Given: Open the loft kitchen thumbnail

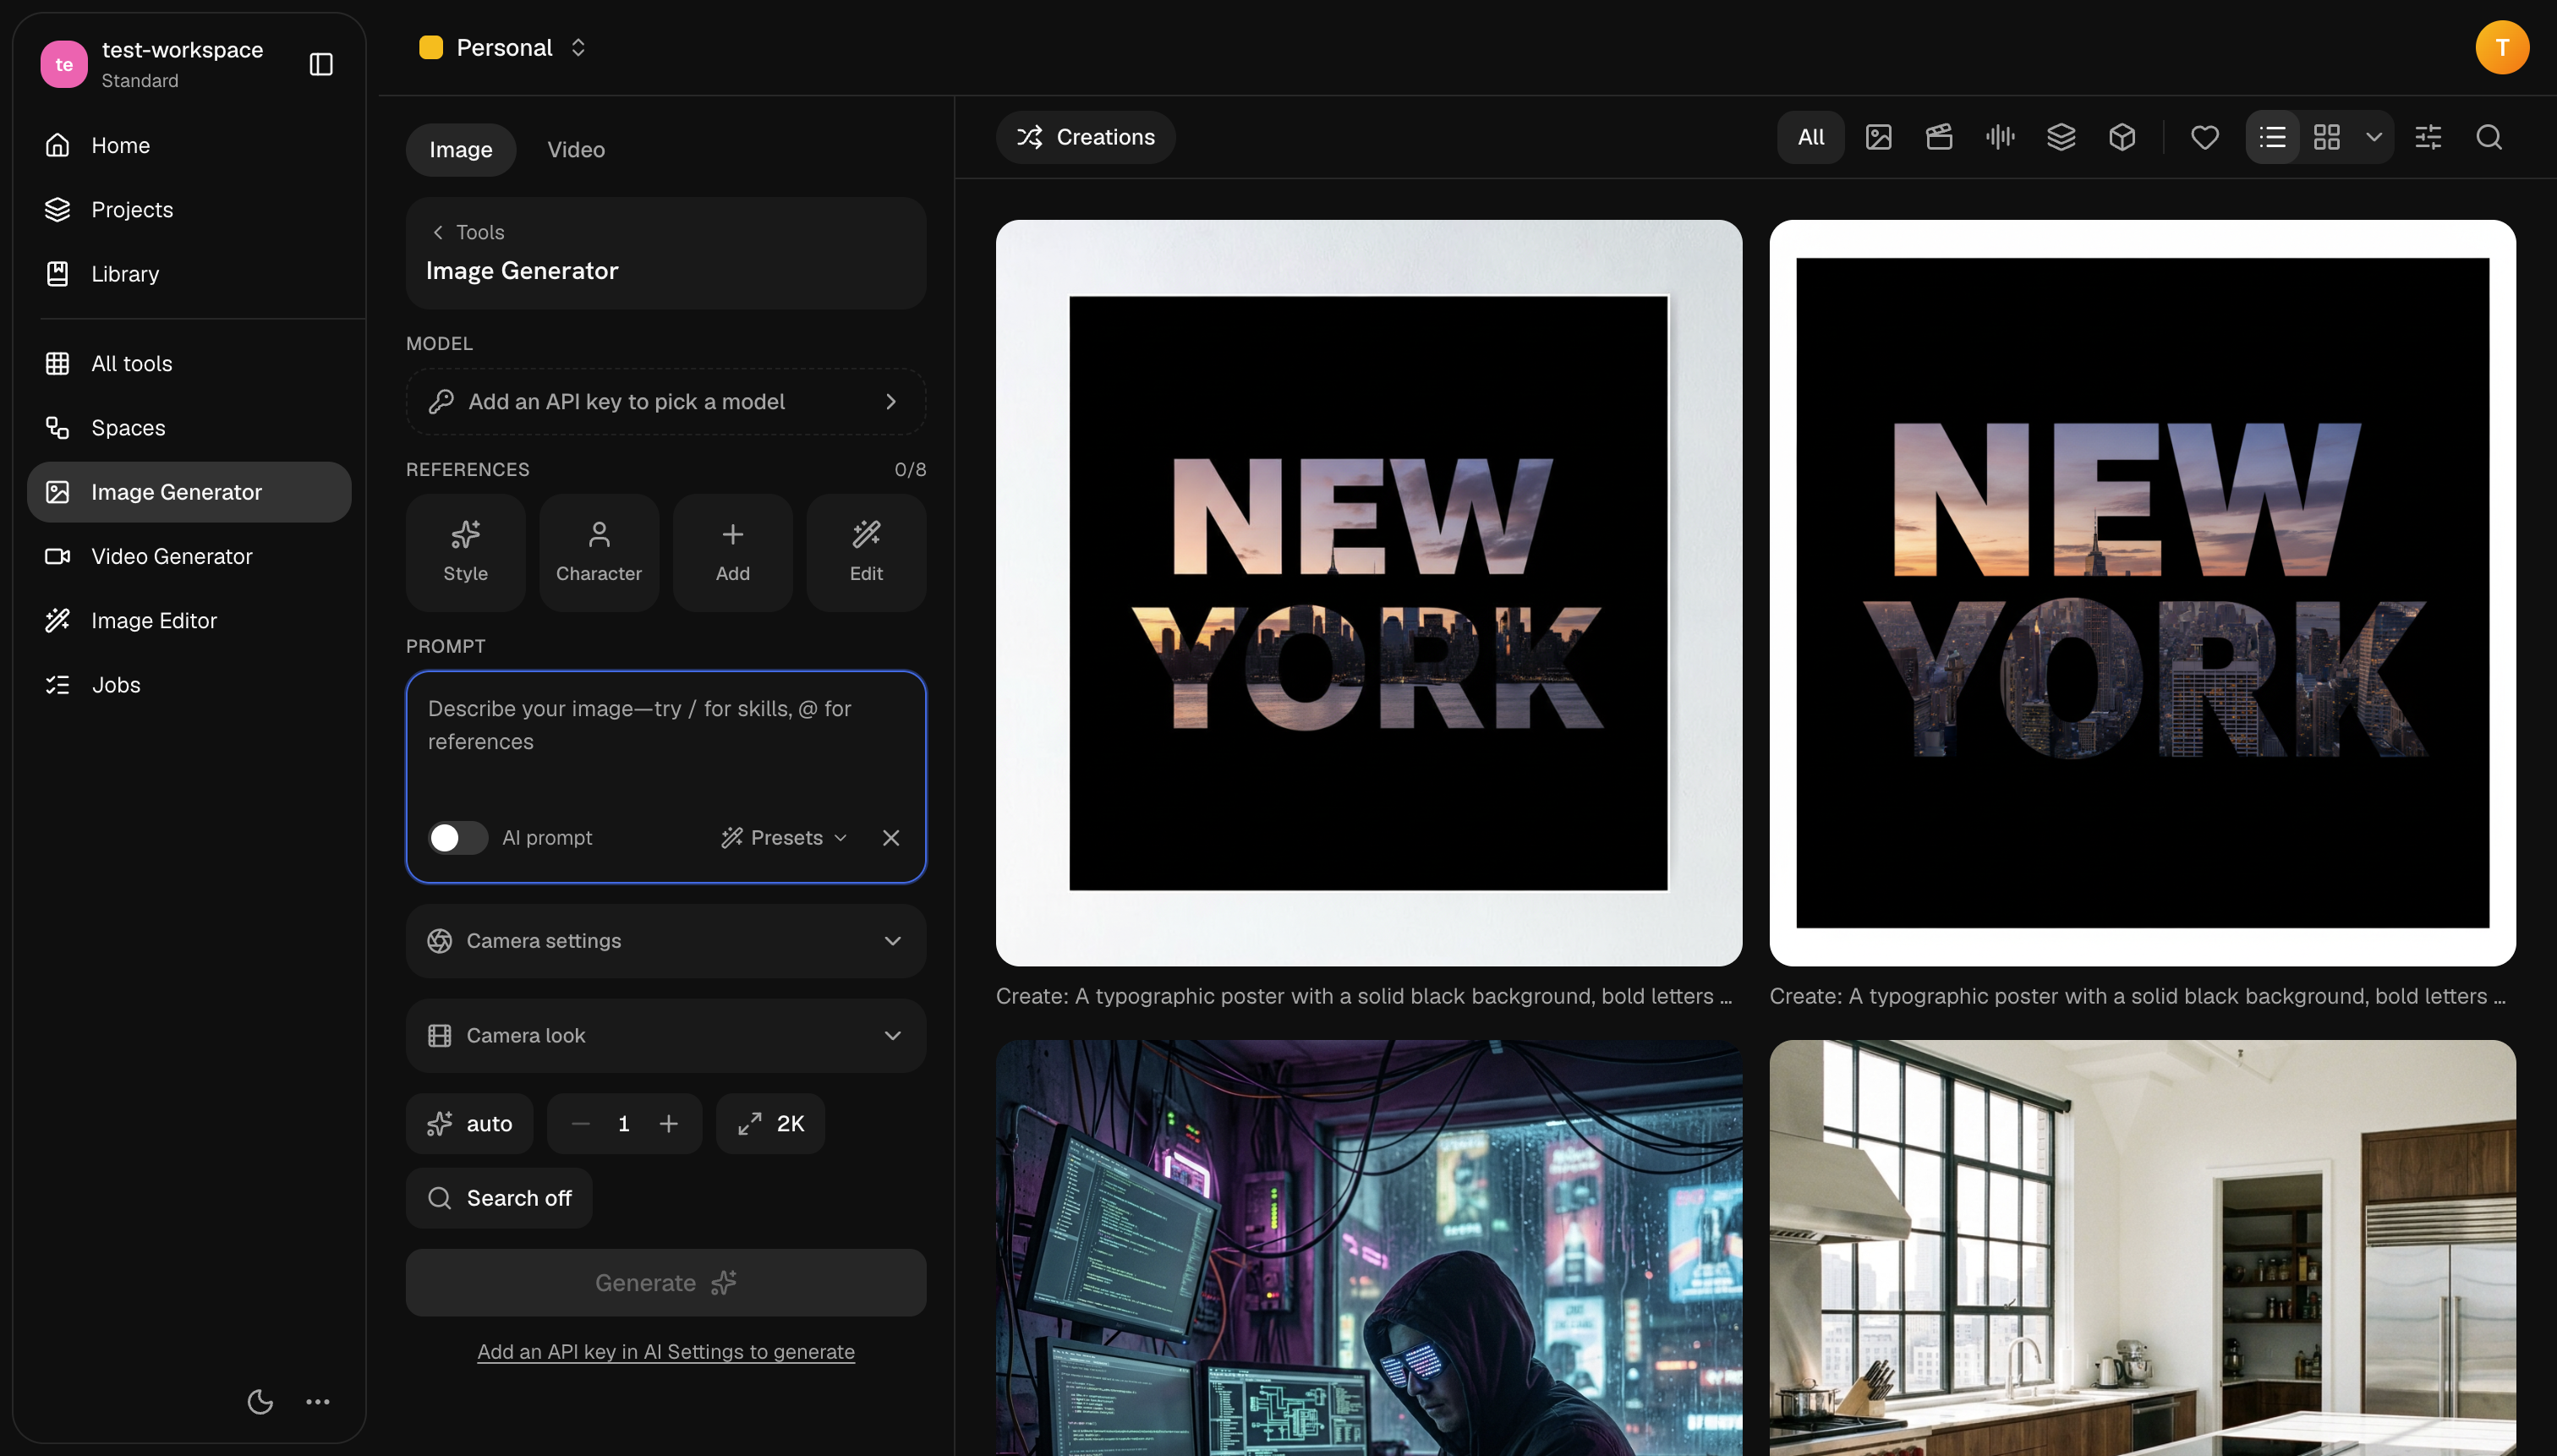Looking at the screenshot, I should pos(2142,1247).
